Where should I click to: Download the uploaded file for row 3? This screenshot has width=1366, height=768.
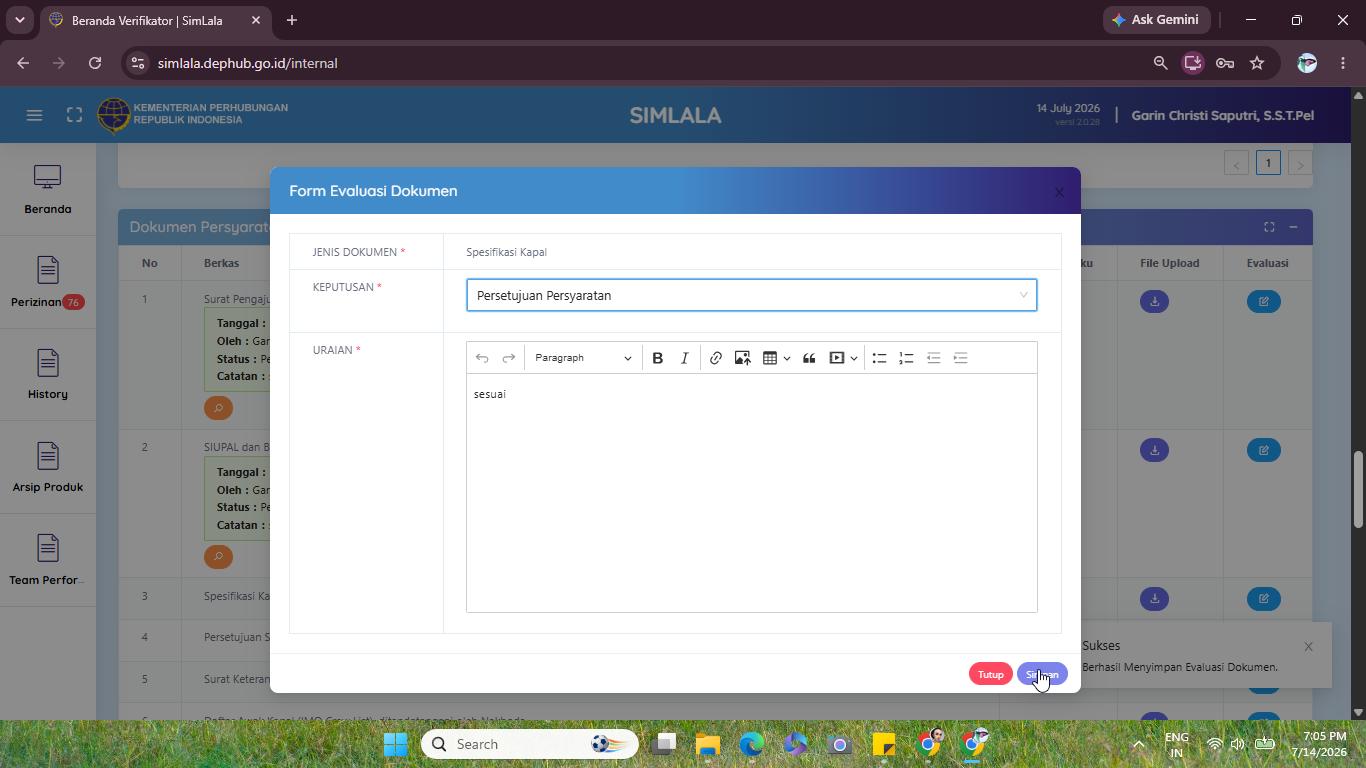pyautogui.click(x=1154, y=598)
